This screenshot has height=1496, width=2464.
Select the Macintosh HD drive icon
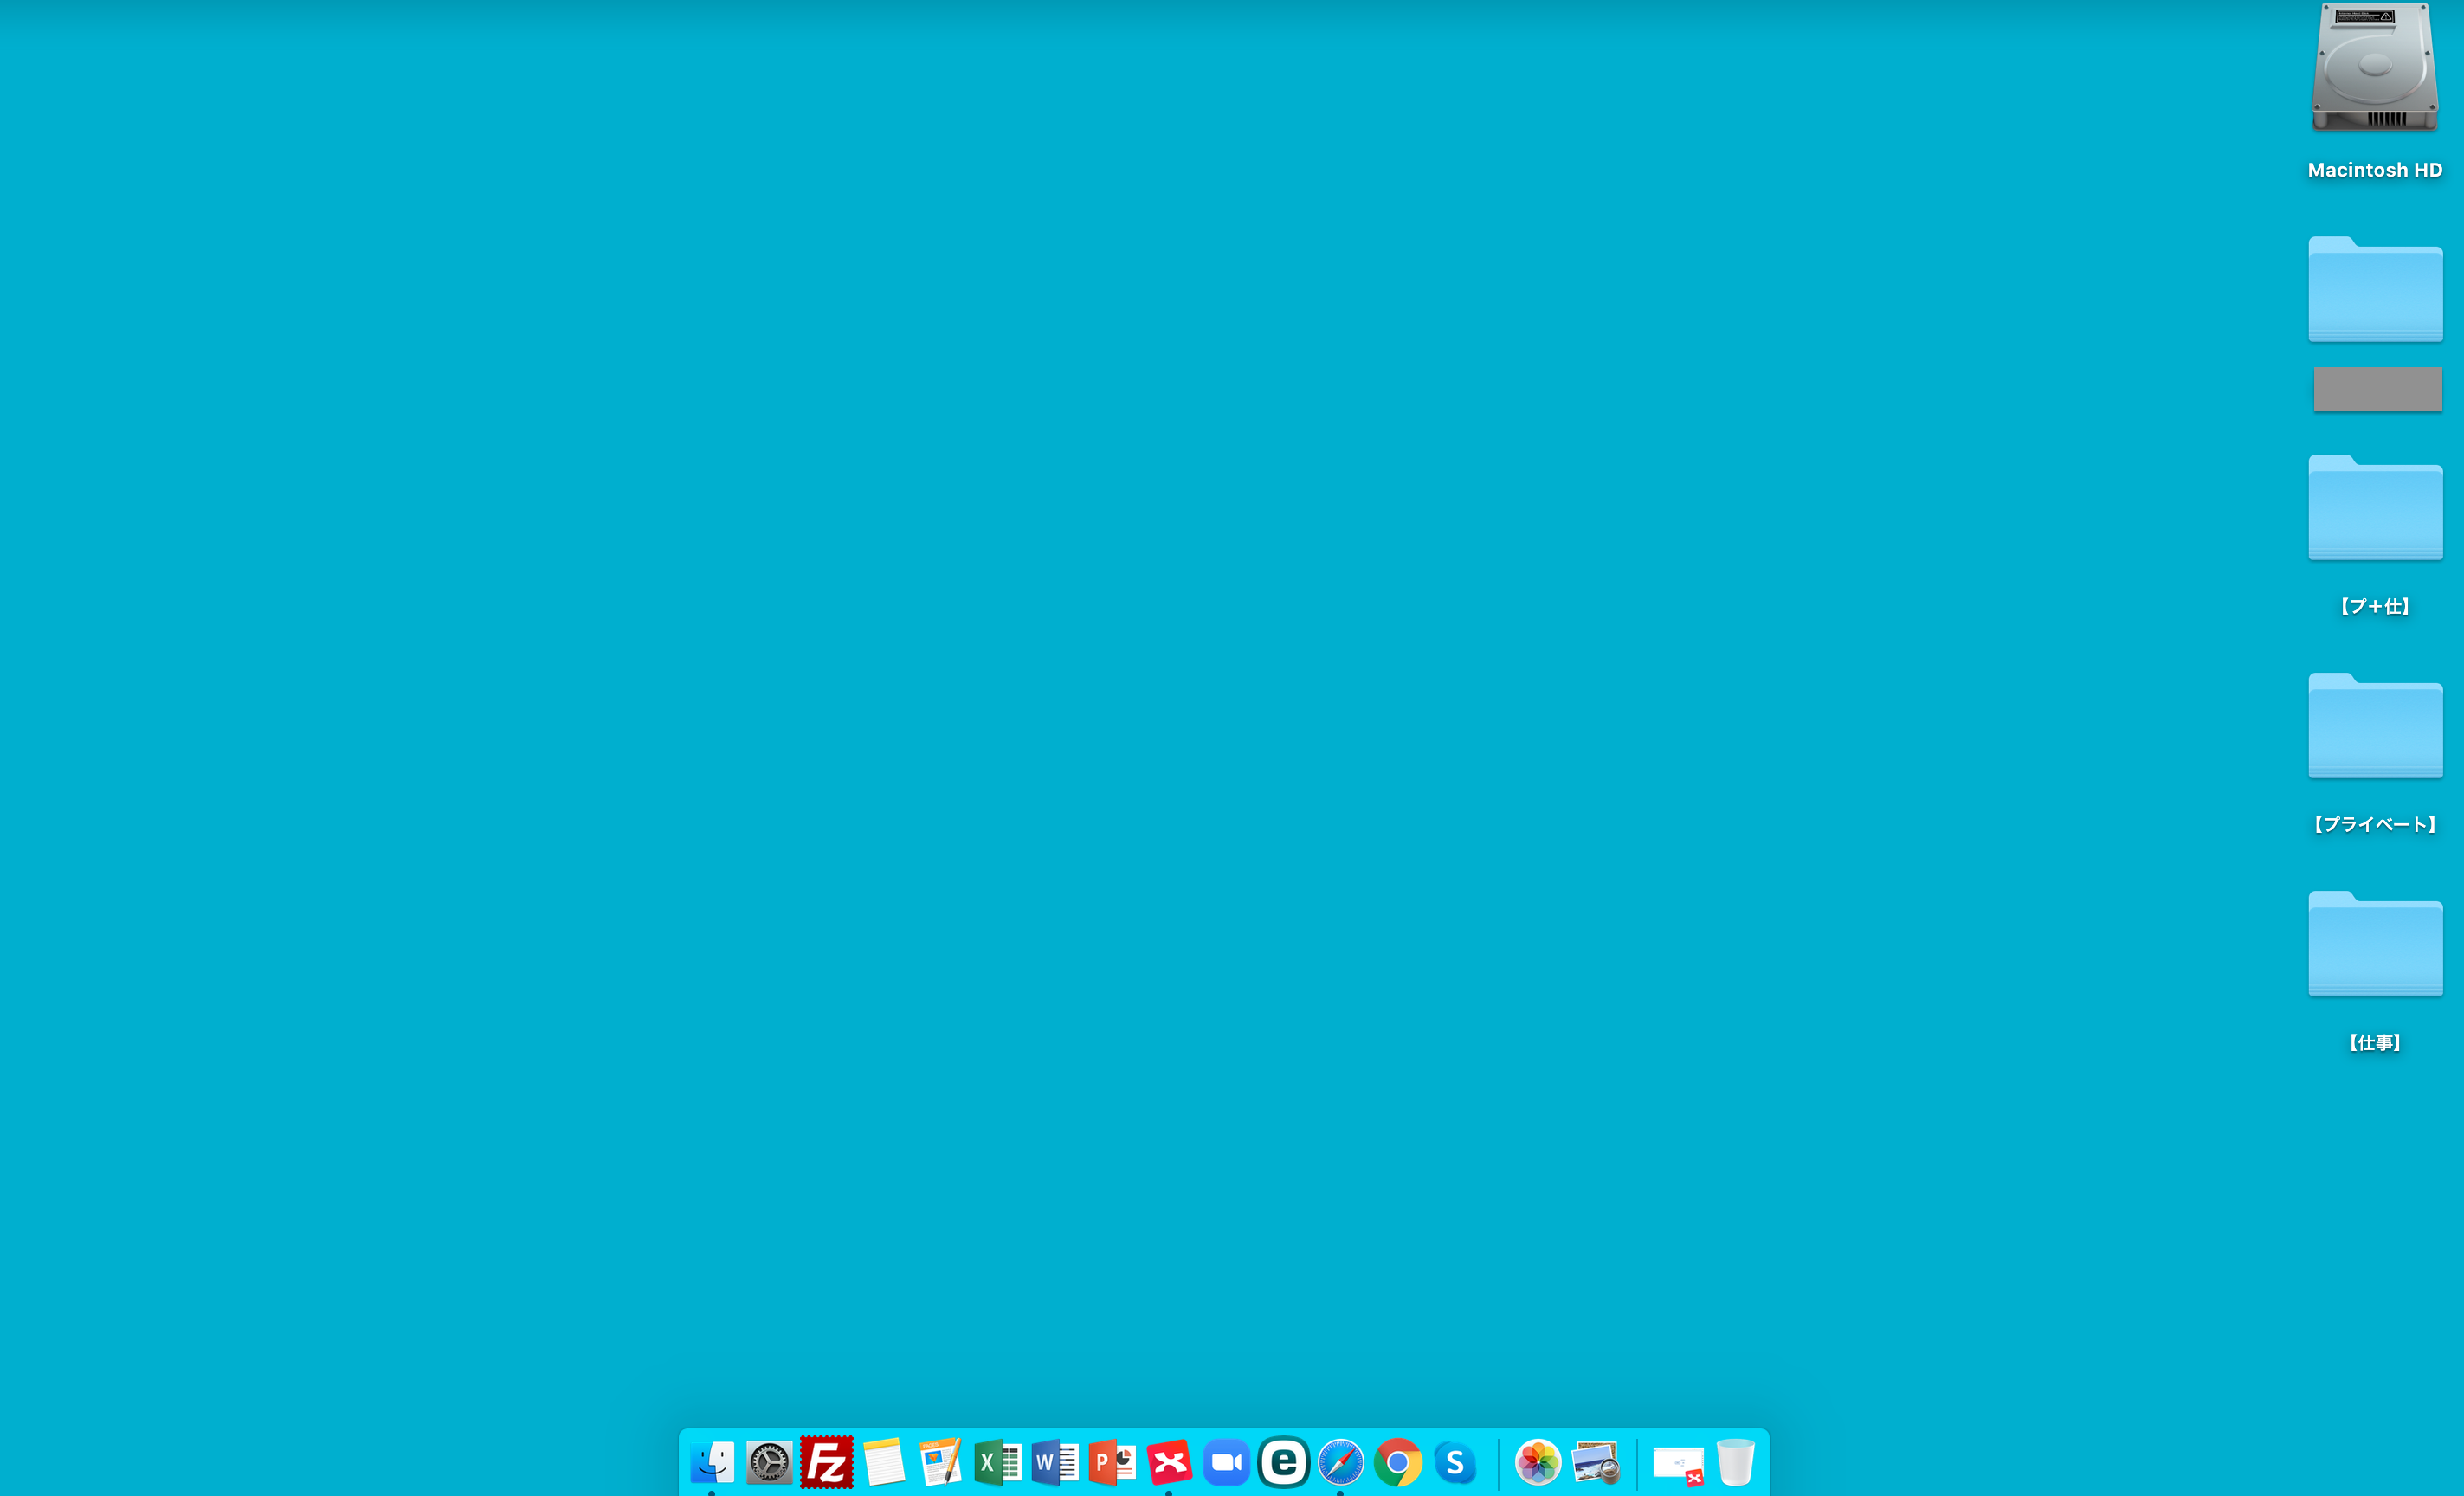[x=2374, y=70]
